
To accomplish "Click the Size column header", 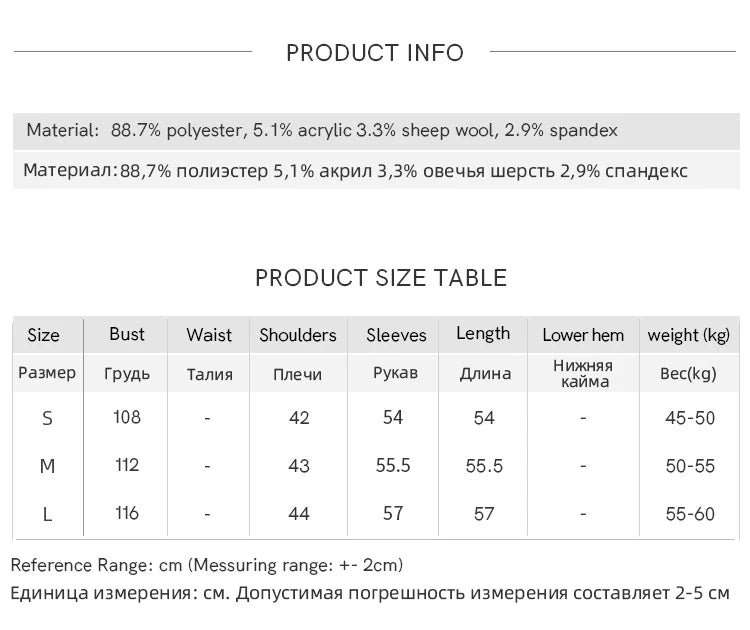I will click(44, 335).
